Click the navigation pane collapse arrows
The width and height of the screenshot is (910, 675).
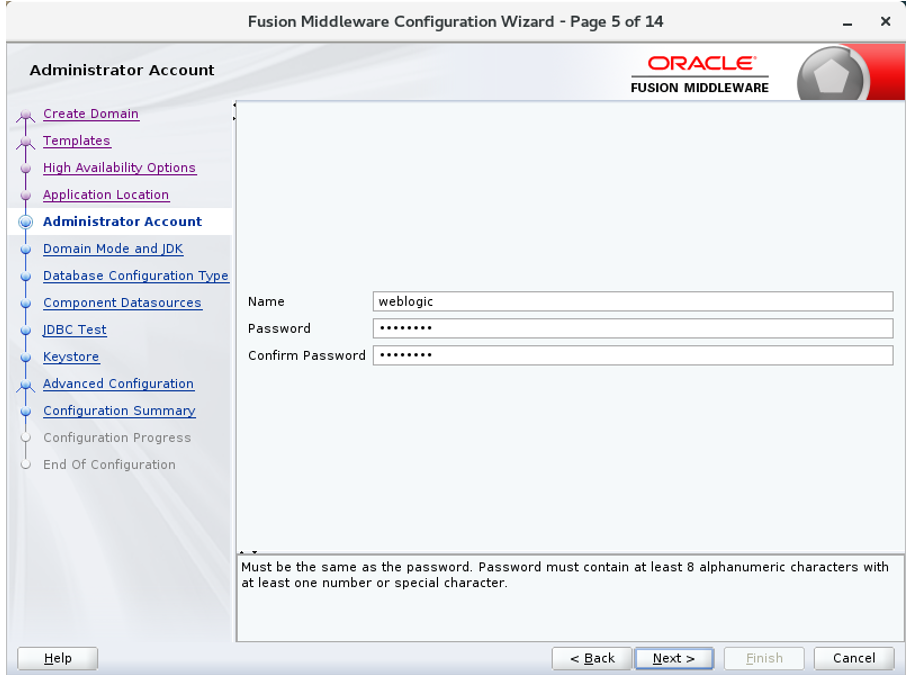point(234,112)
